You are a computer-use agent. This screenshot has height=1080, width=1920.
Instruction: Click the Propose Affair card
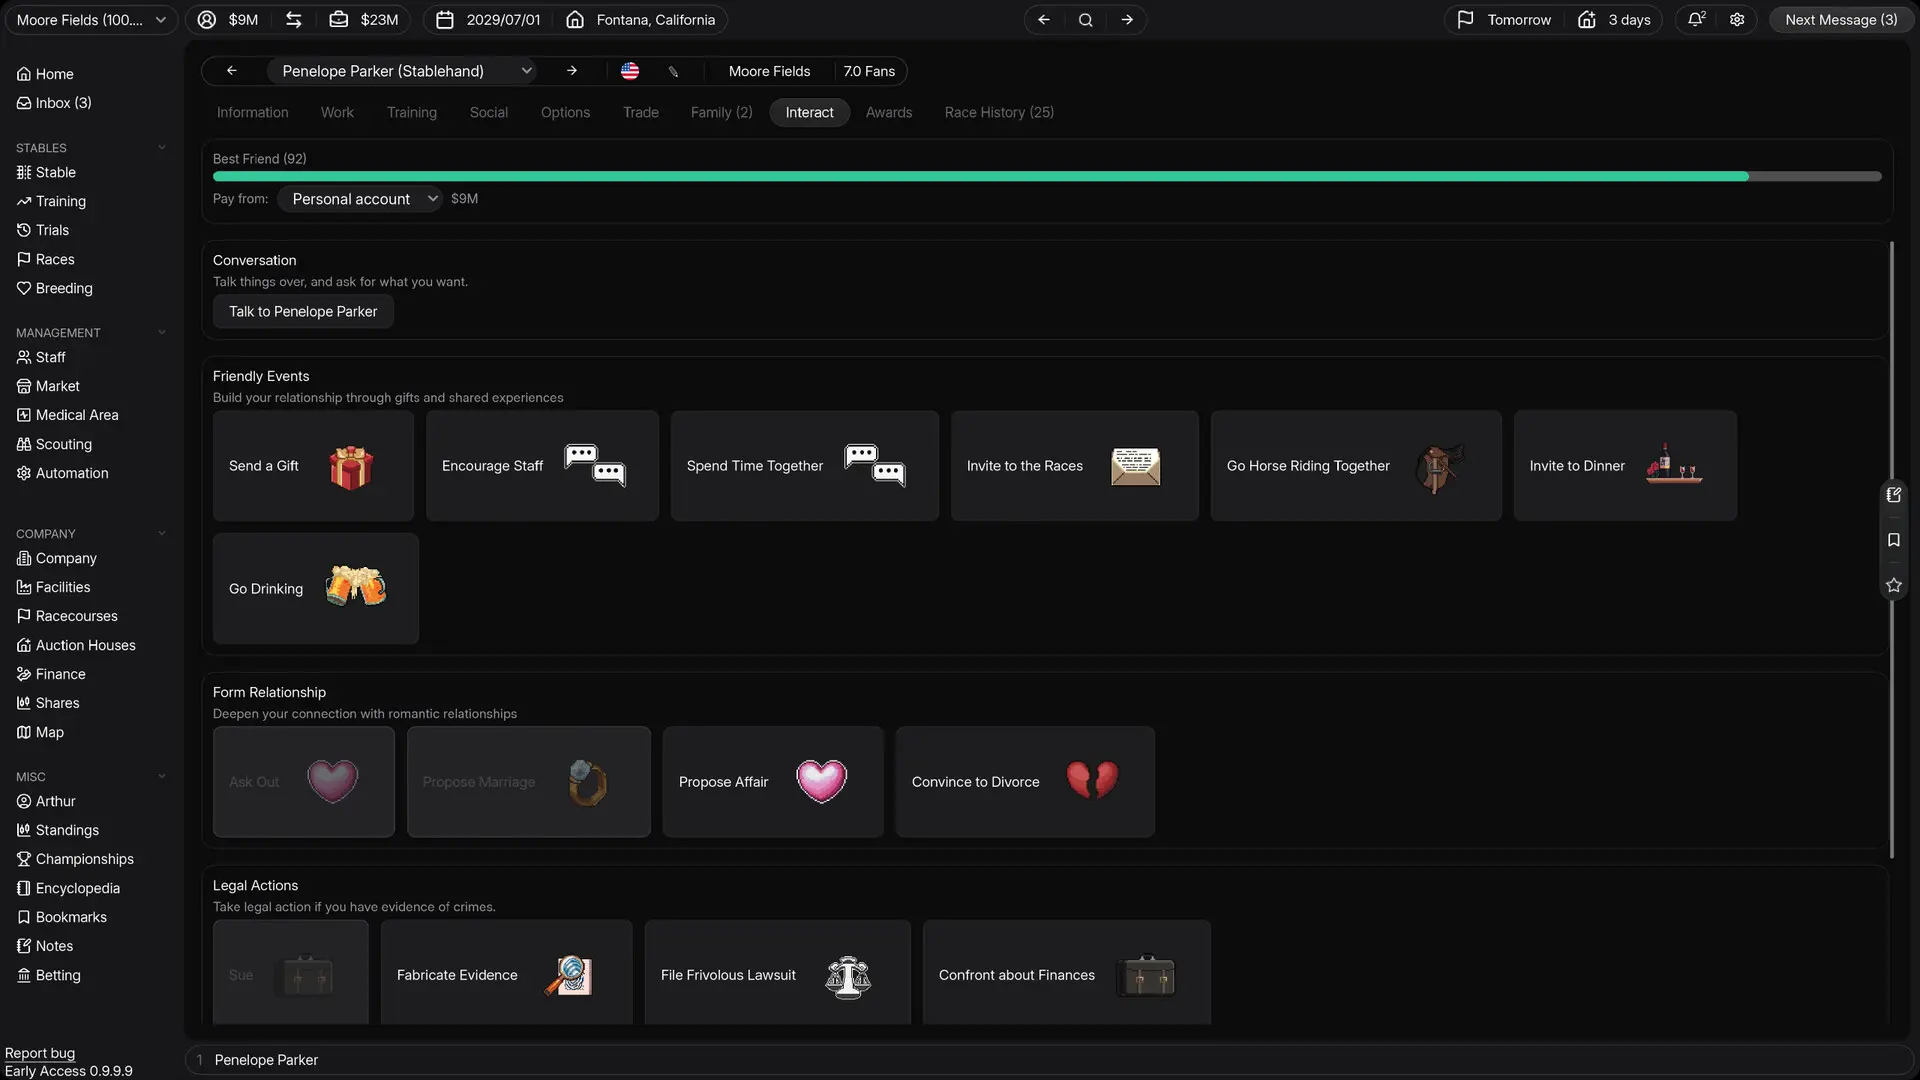(x=773, y=782)
